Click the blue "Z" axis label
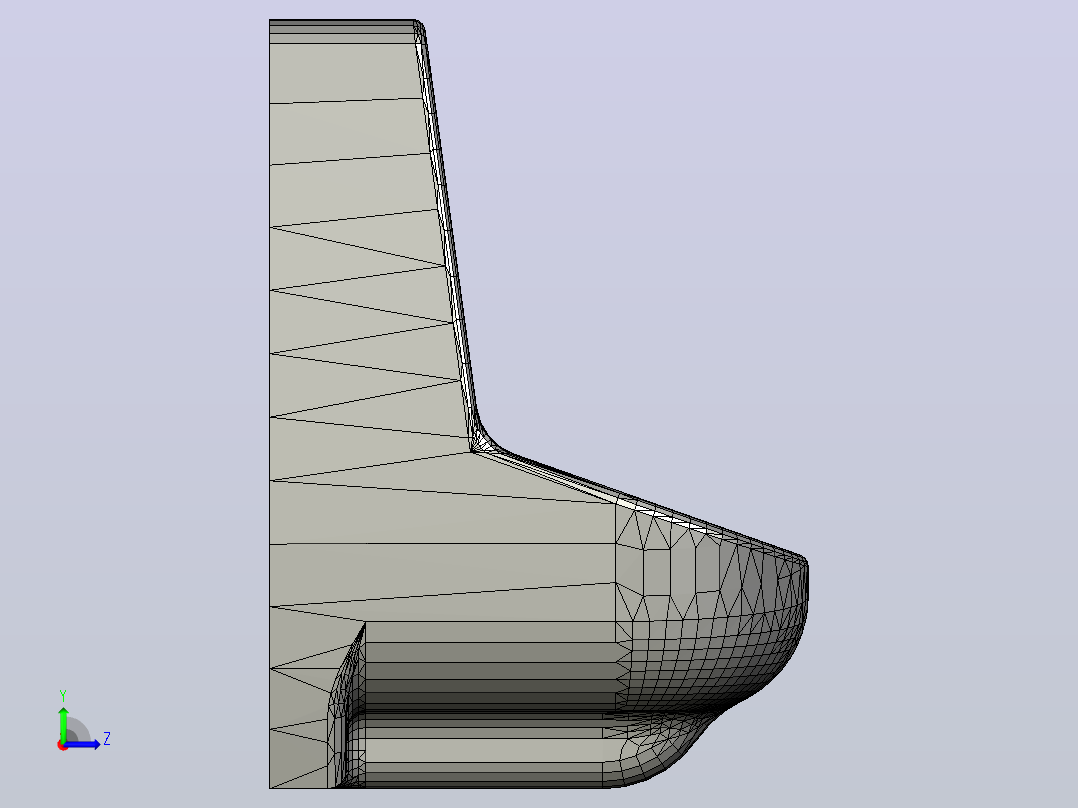 107,739
